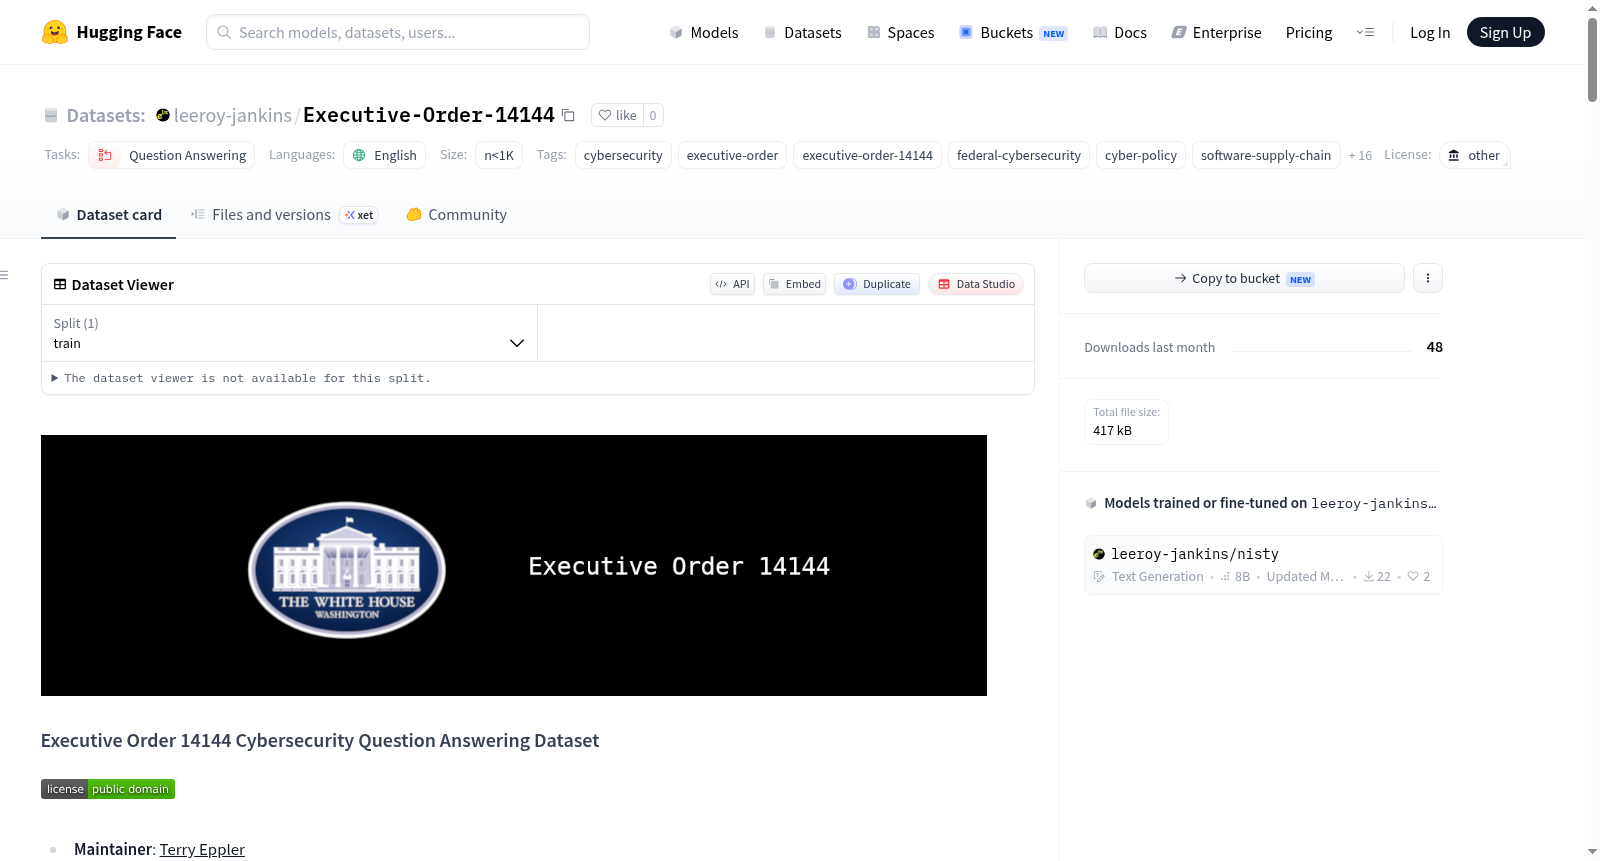Click the search models input field

tap(398, 32)
